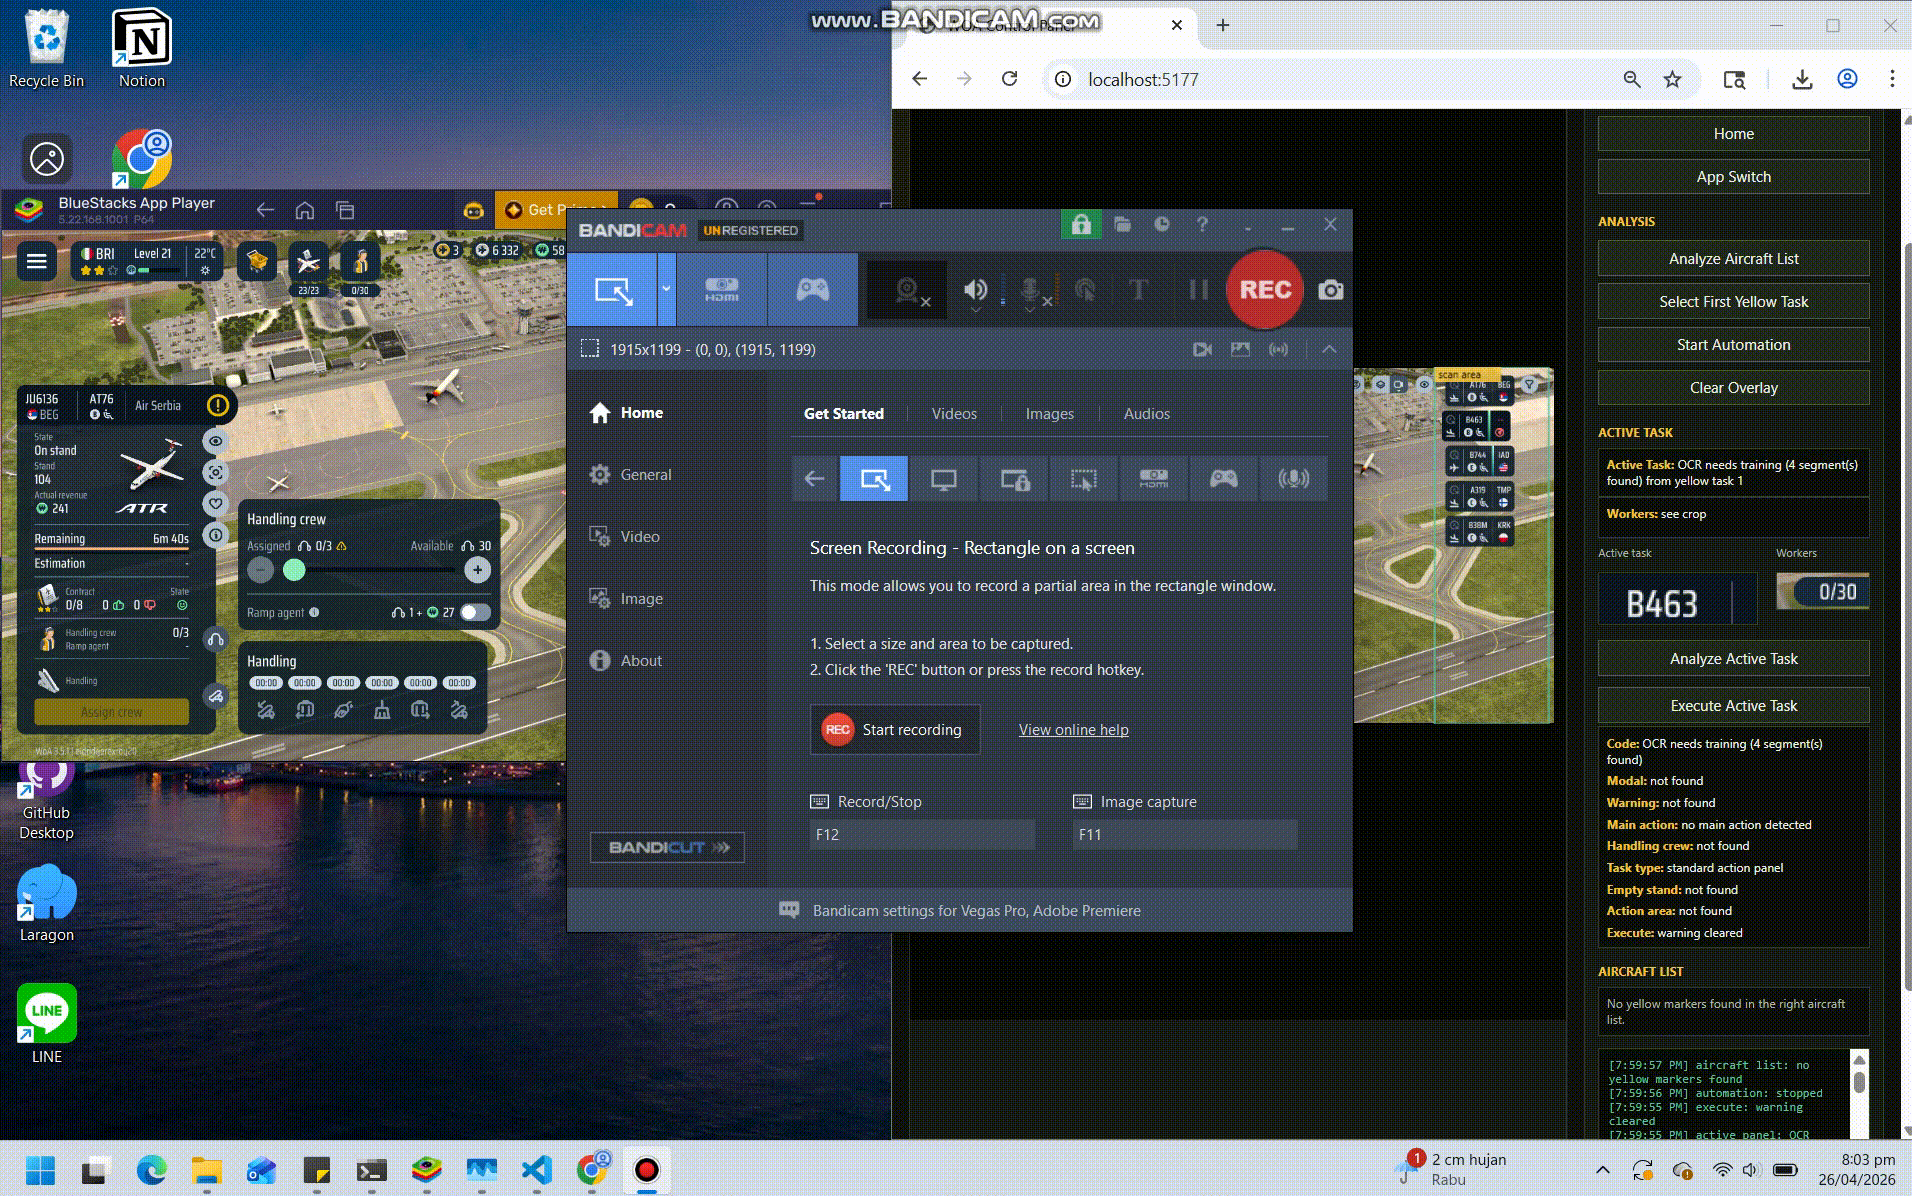Click the heart favorite icon beside aircraft card

pyautogui.click(x=215, y=503)
